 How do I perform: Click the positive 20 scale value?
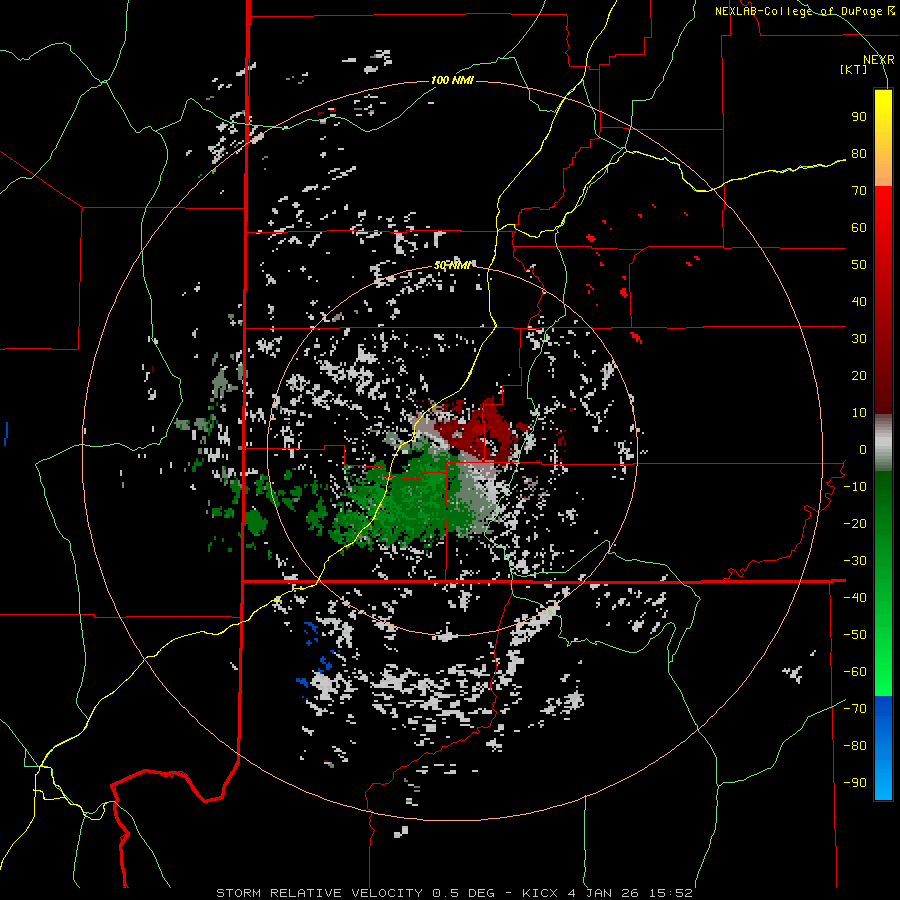click(859, 375)
